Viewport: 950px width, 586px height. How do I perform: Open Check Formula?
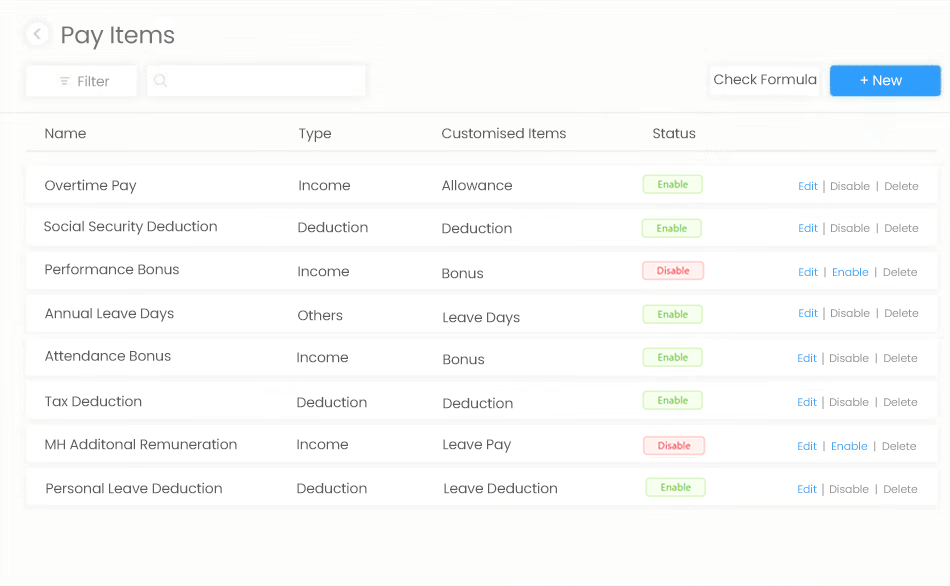[x=765, y=80]
